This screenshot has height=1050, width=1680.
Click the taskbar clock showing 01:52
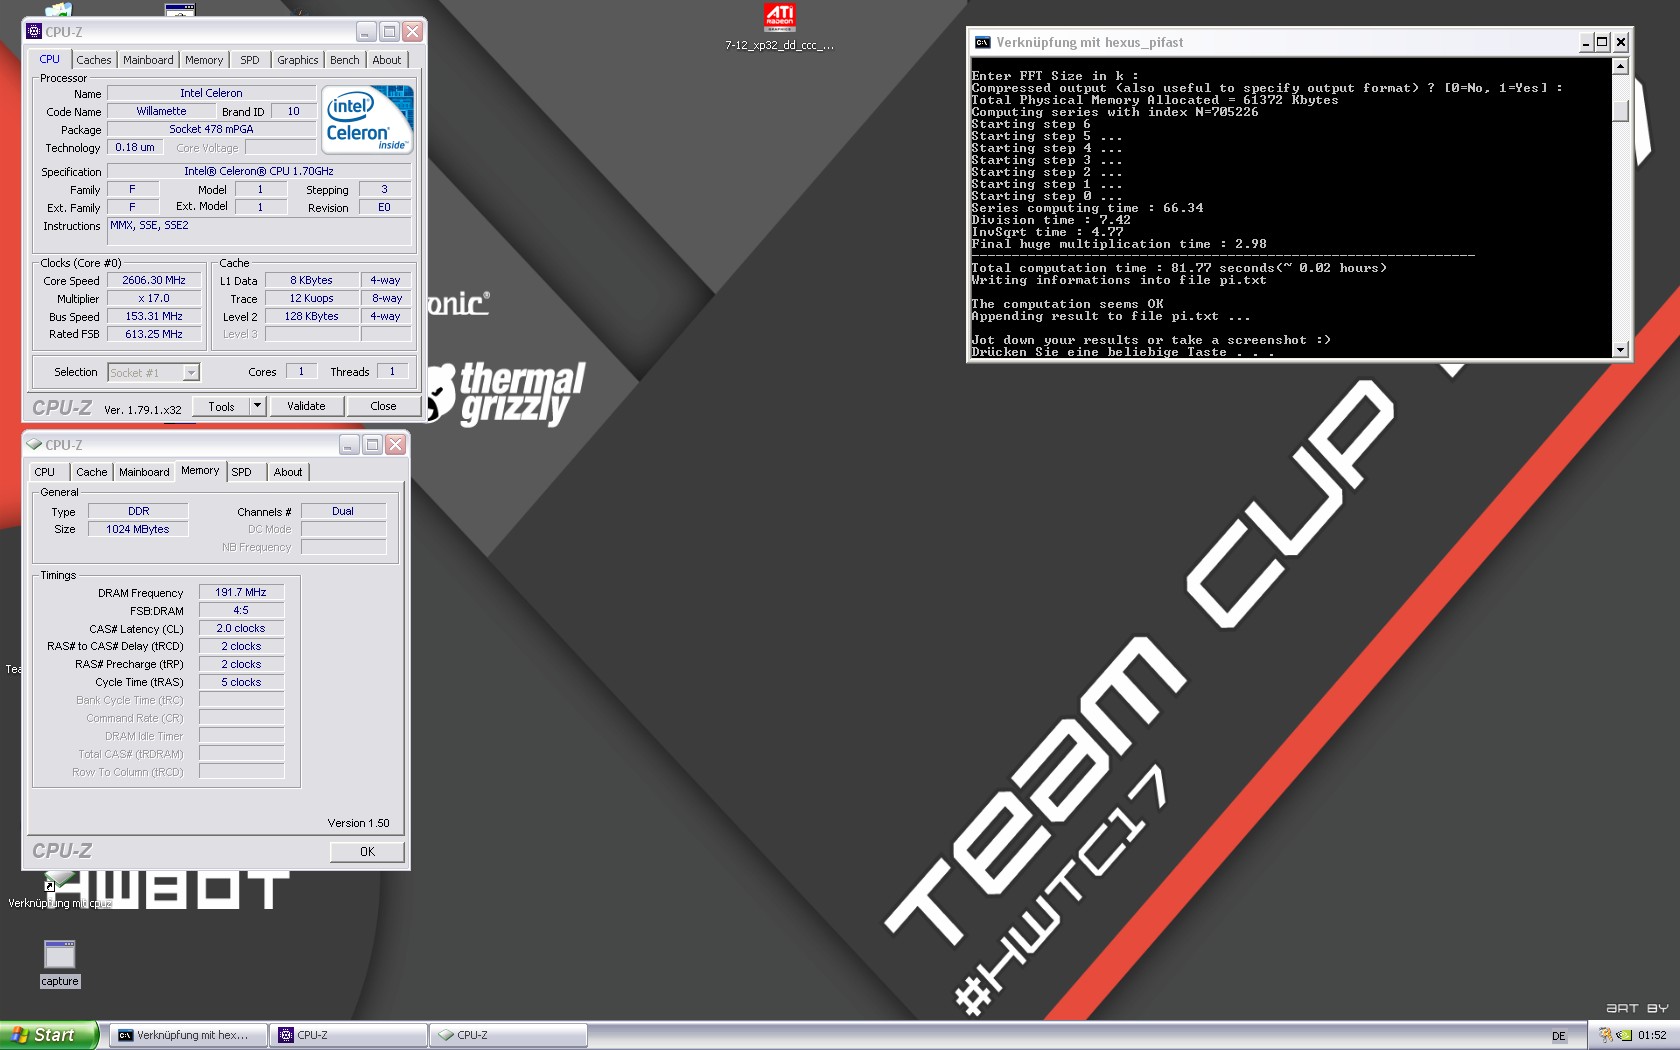[1652, 1036]
